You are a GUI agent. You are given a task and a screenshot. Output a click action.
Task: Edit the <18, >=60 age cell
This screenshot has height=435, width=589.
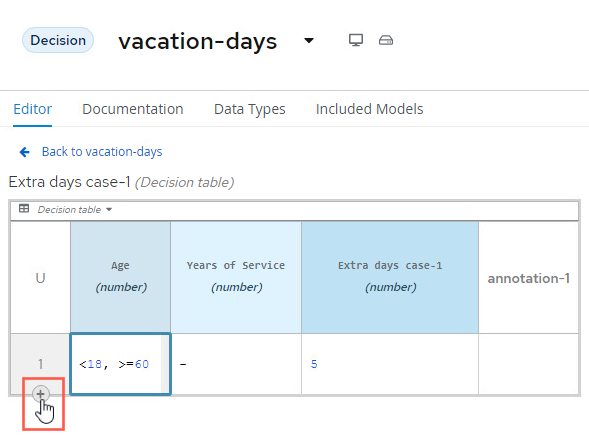point(121,364)
